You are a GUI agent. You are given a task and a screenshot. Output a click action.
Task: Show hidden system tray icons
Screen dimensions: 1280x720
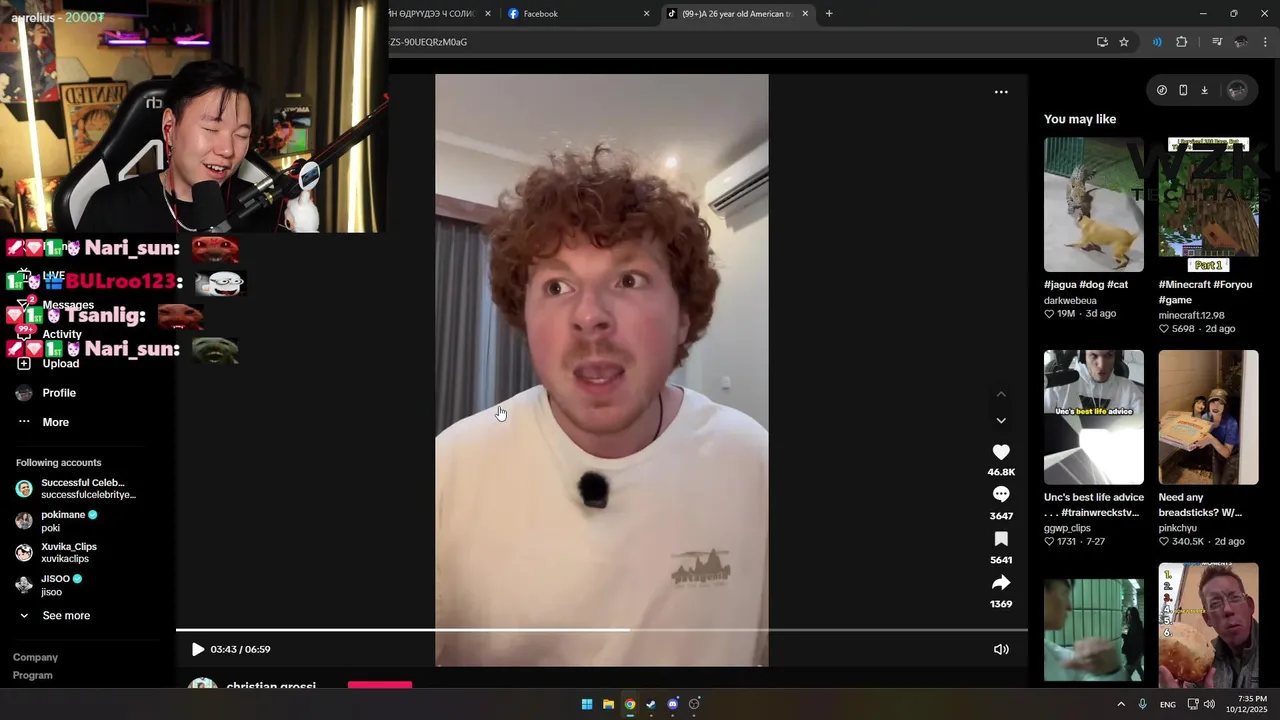click(x=1121, y=704)
